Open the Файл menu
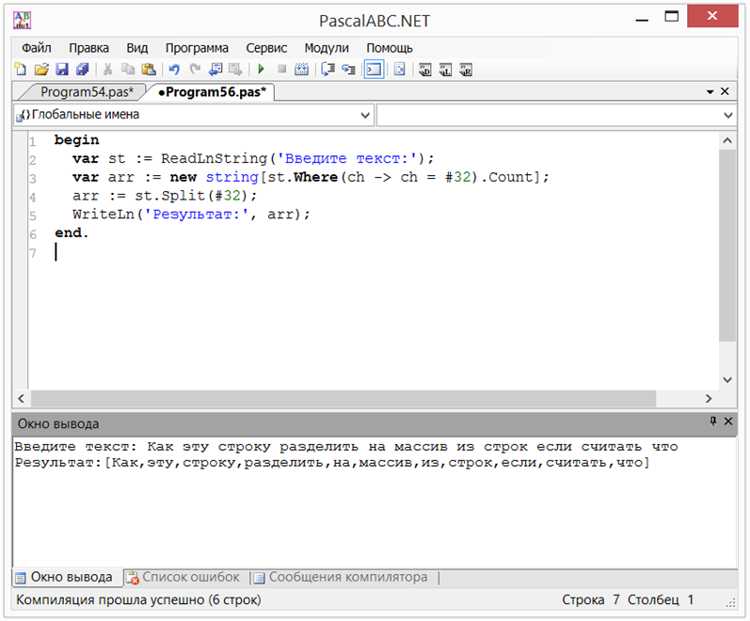 point(36,48)
